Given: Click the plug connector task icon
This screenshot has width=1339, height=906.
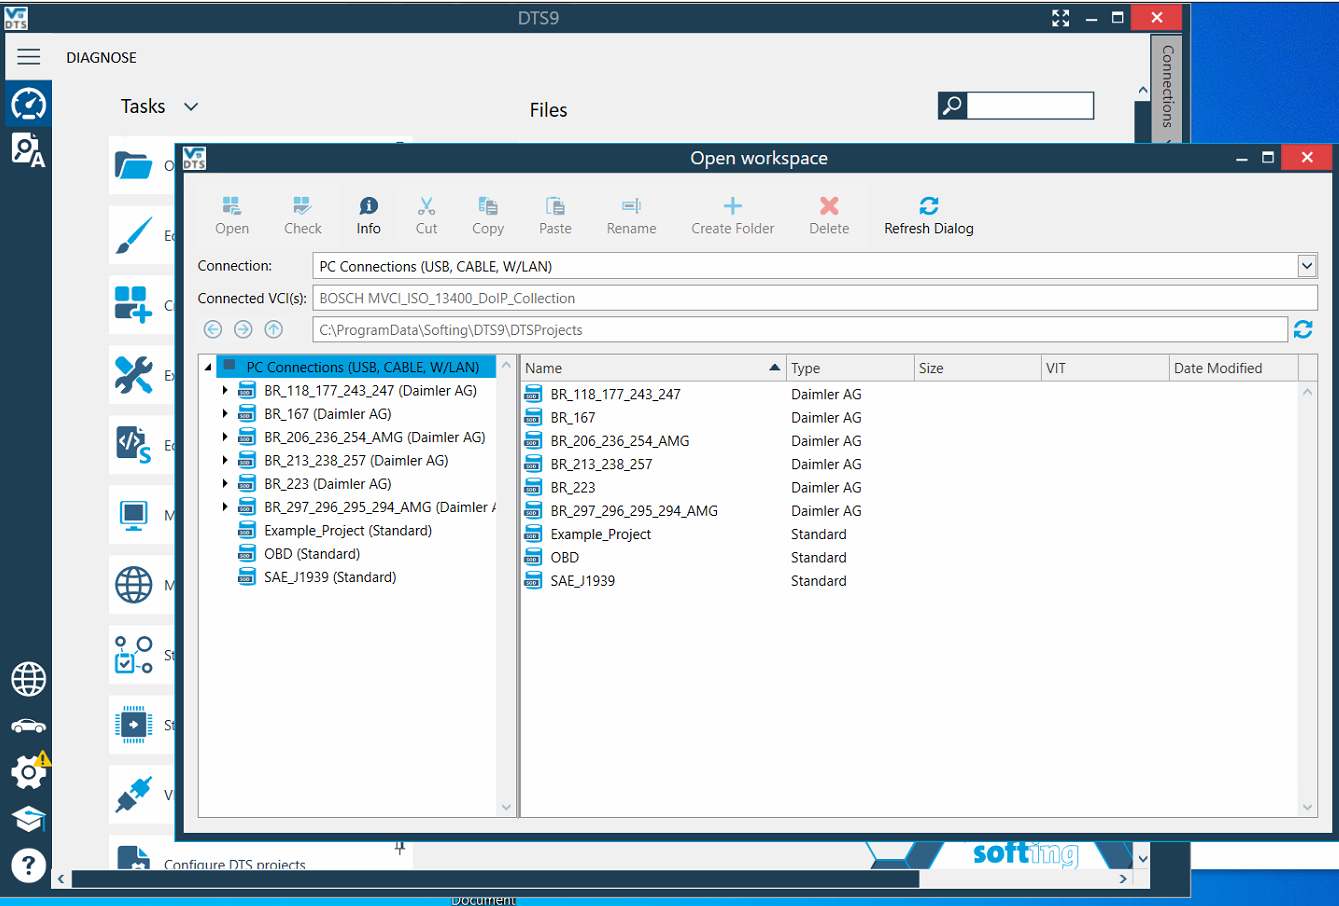Looking at the screenshot, I should tap(133, 795).
